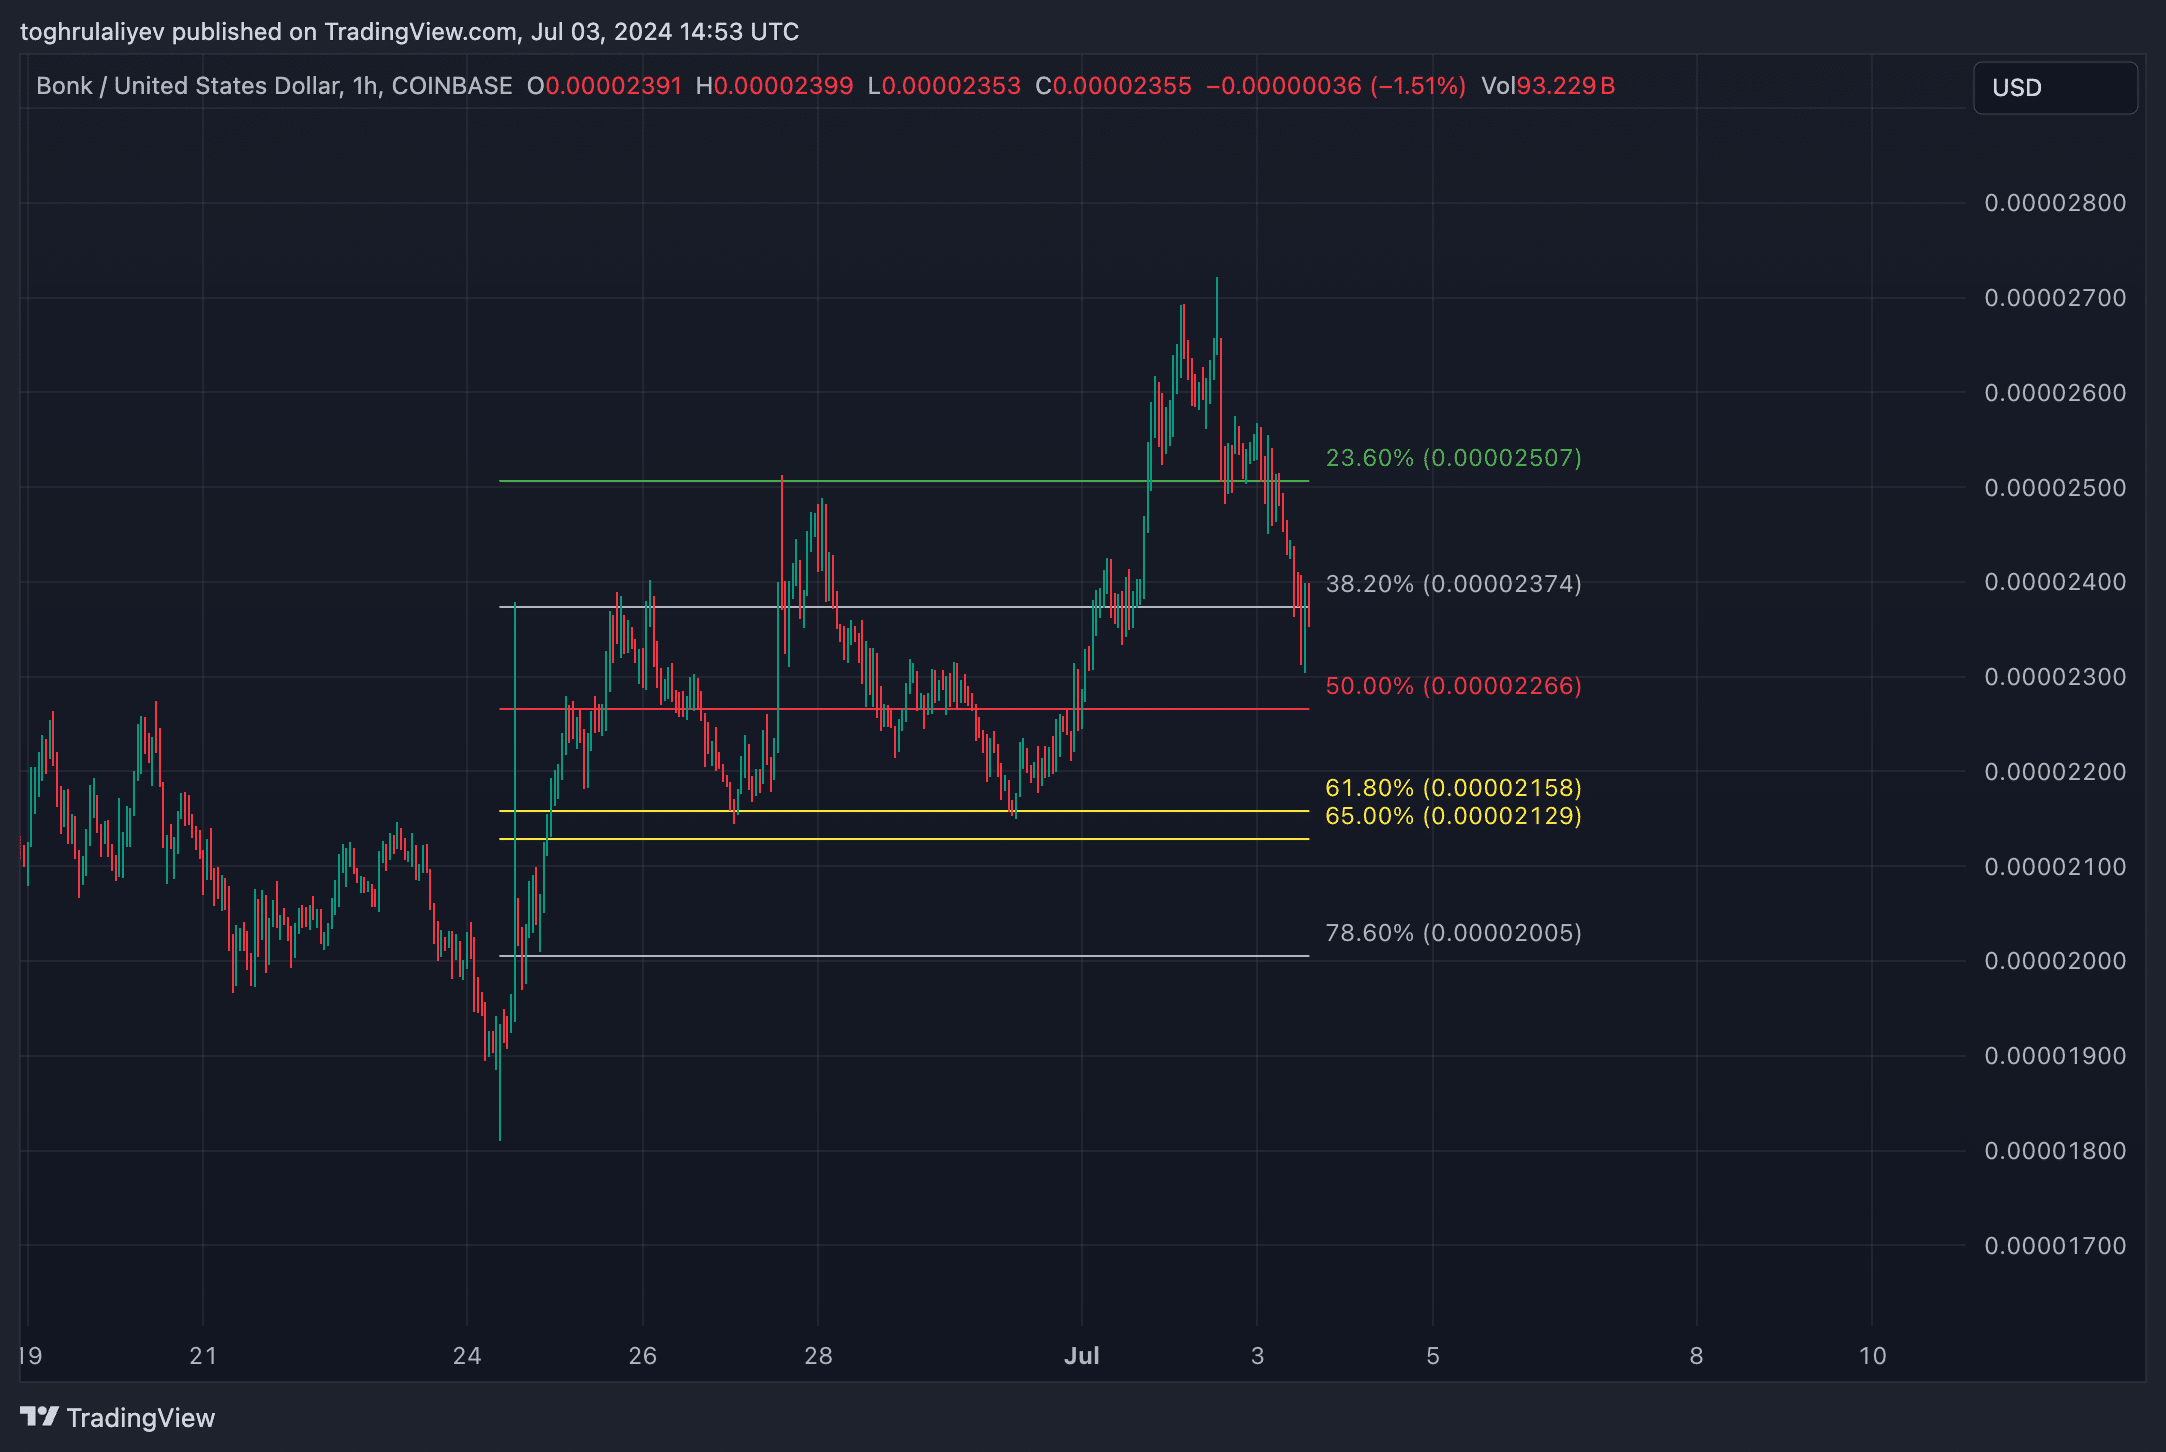Click the 0.00001800 price axis label
Screen dimensions: 2166x1452
[2055, 1151]
